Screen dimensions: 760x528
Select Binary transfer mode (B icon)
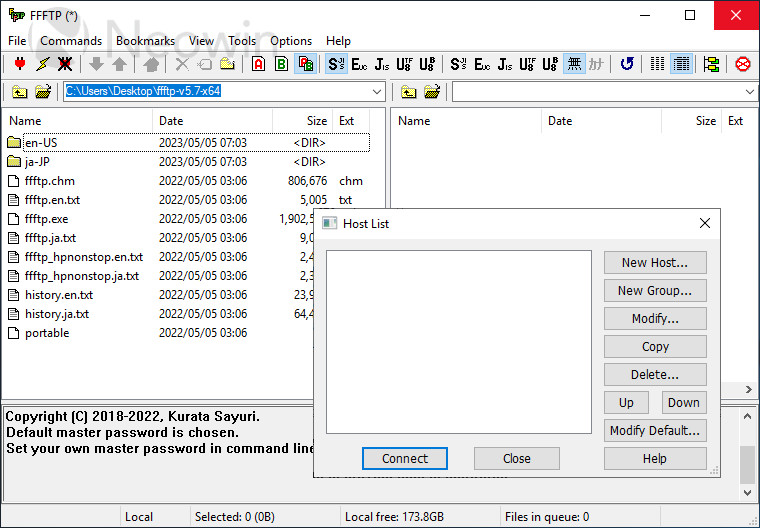(x=281, y=64)
